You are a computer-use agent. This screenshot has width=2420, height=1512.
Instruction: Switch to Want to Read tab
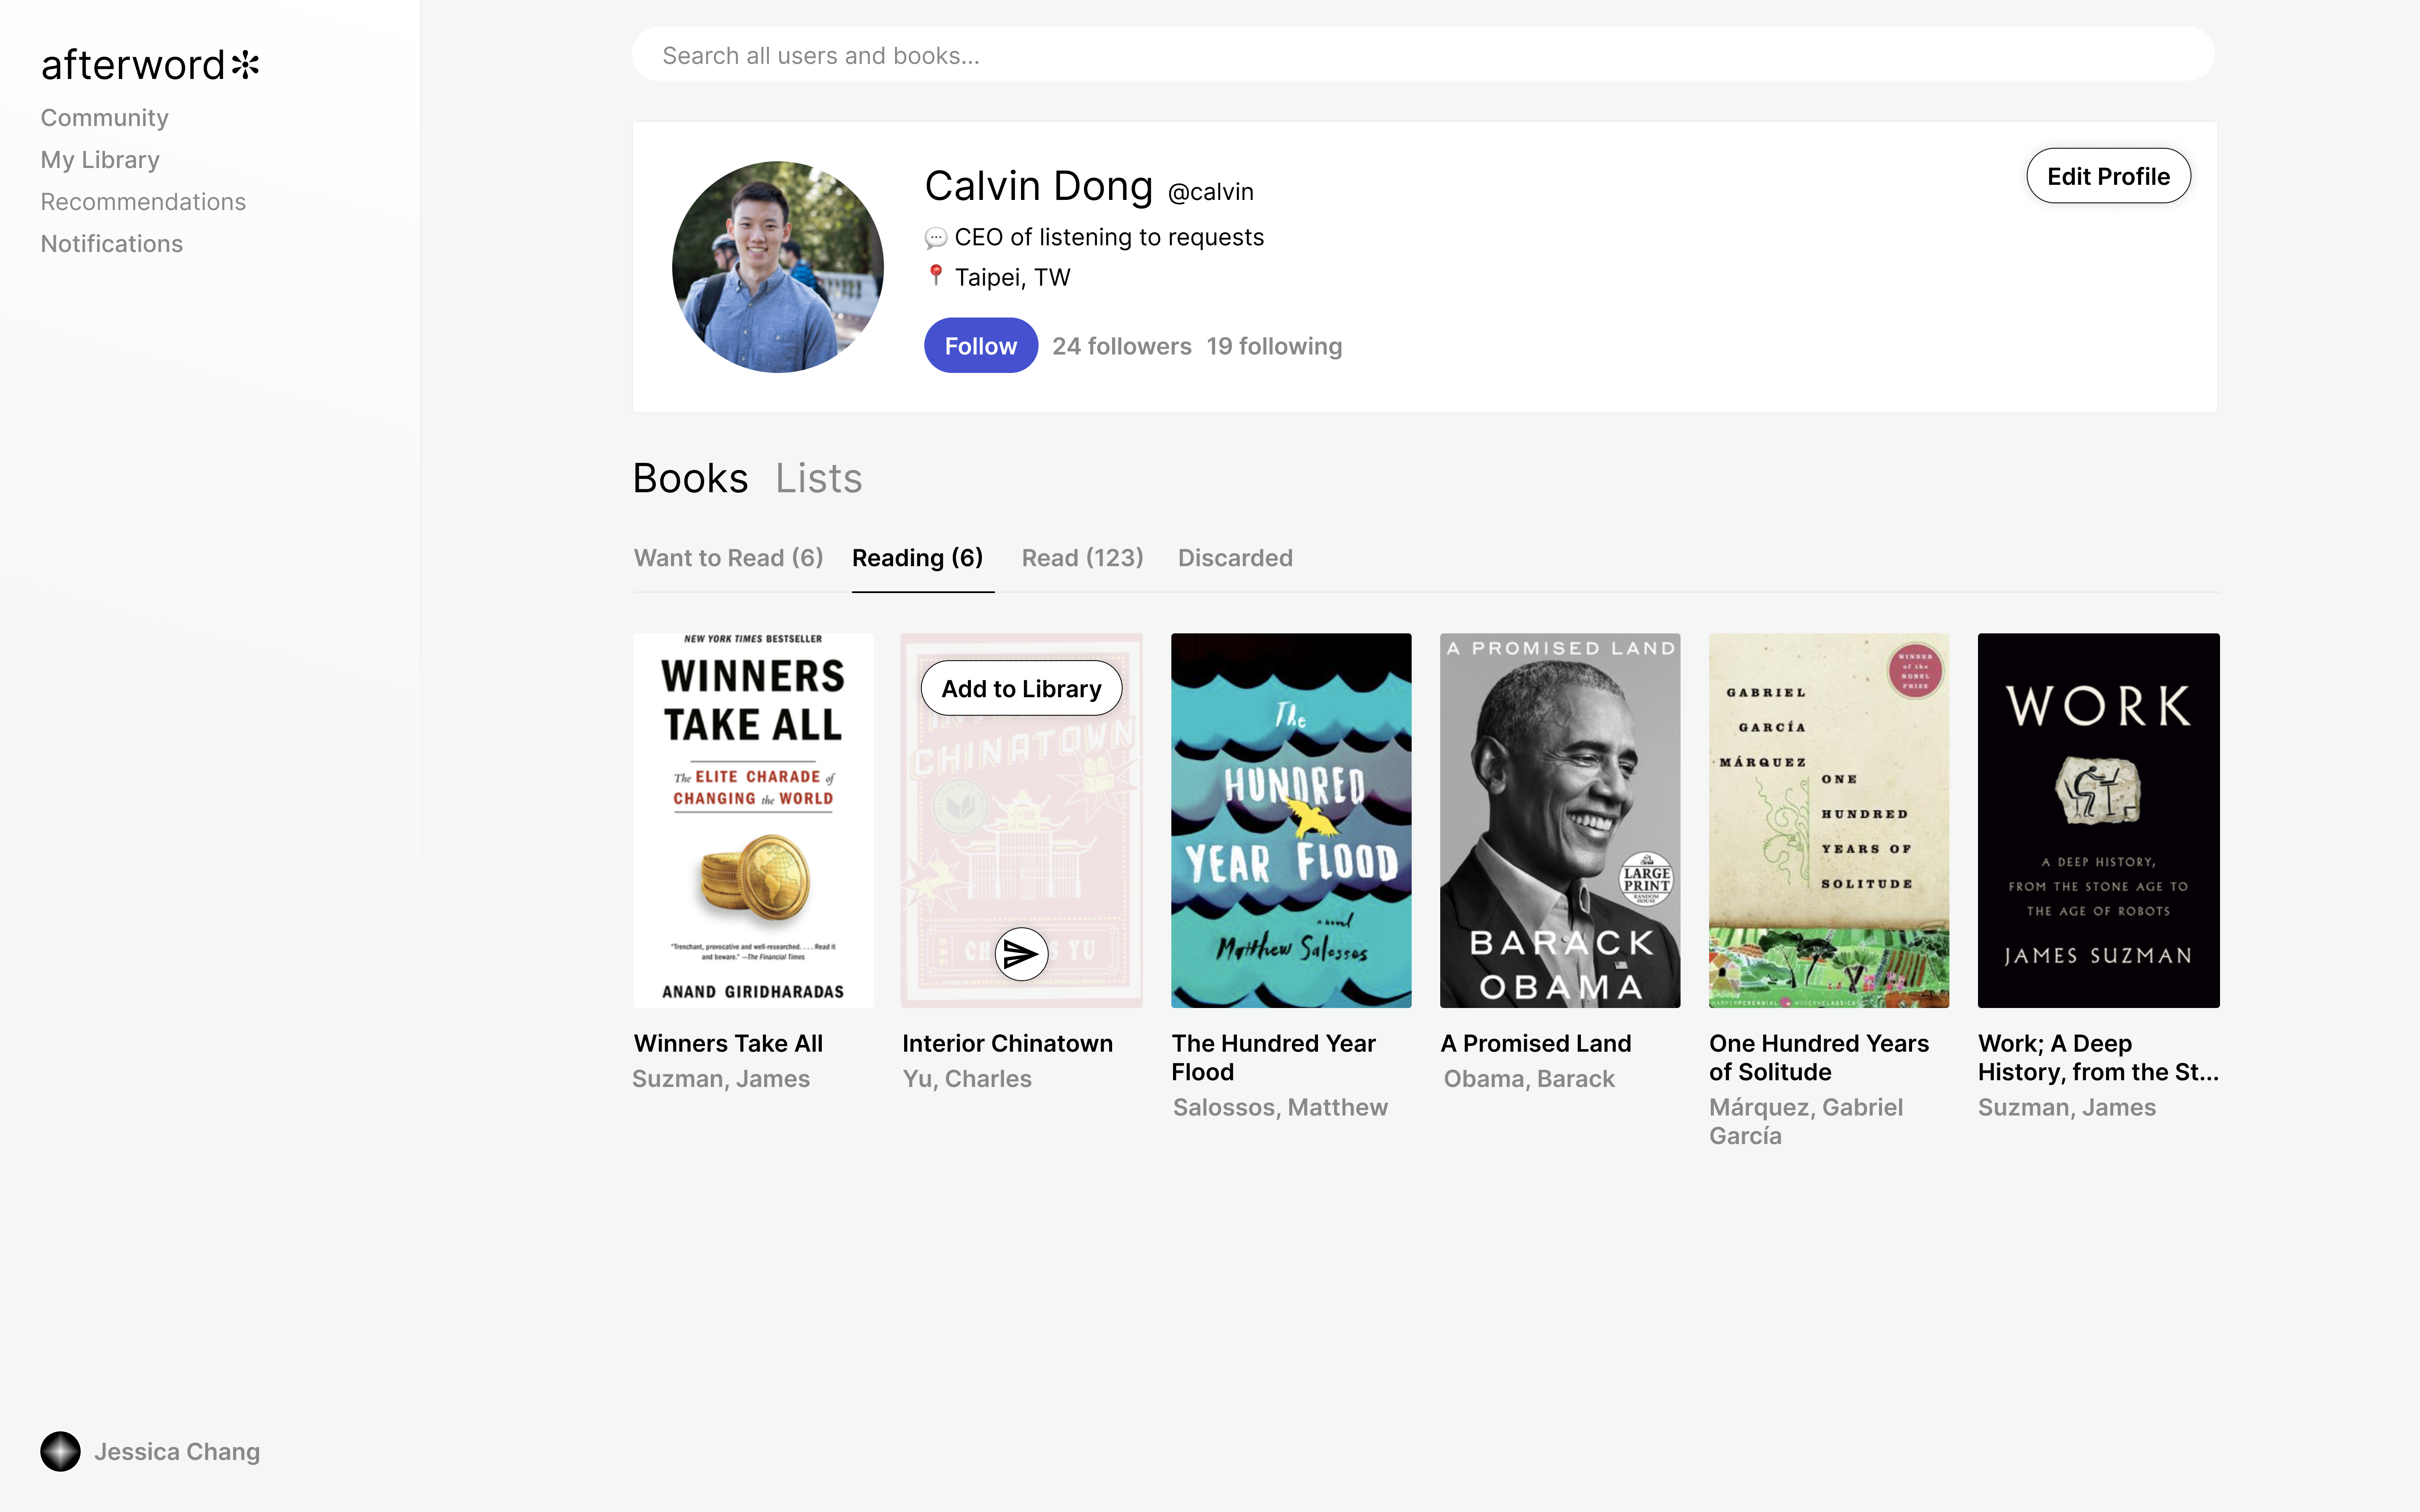(728, 558)
